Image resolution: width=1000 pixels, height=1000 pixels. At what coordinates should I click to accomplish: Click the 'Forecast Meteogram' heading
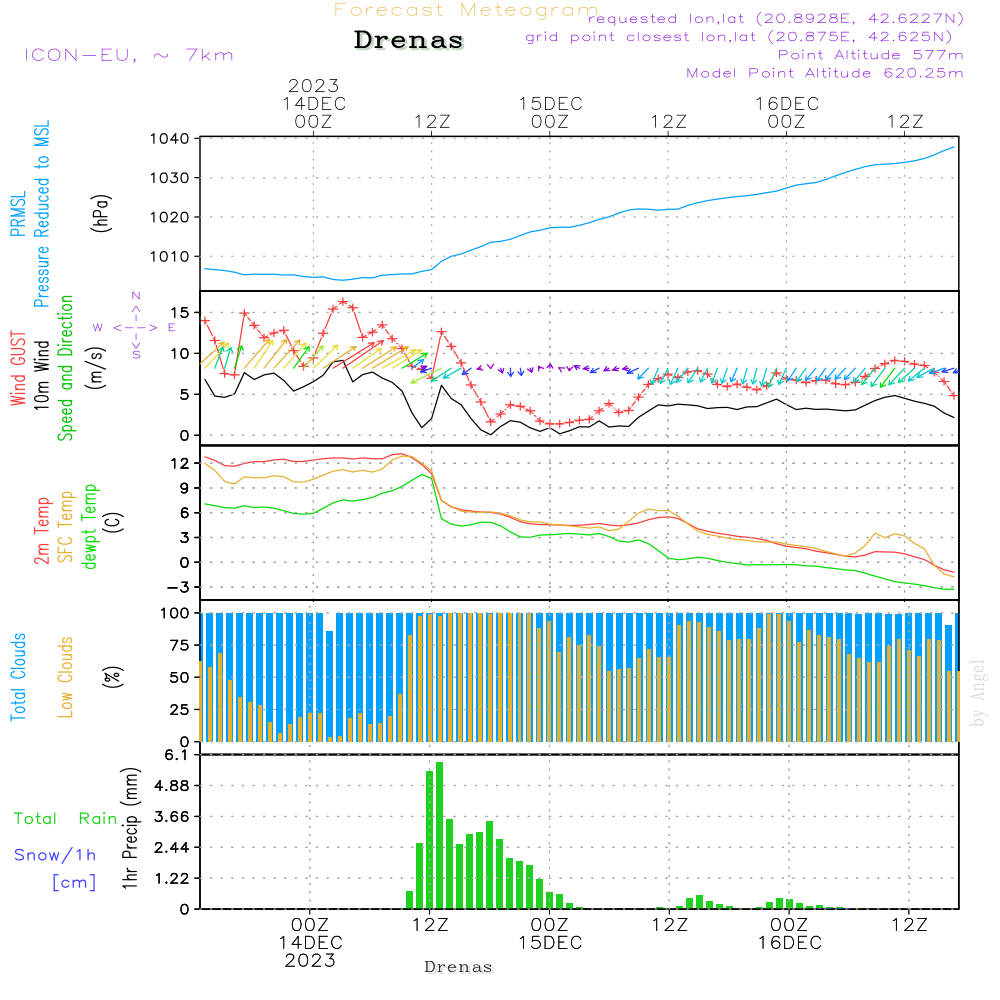pyautogui.click(x=466, y=10)
